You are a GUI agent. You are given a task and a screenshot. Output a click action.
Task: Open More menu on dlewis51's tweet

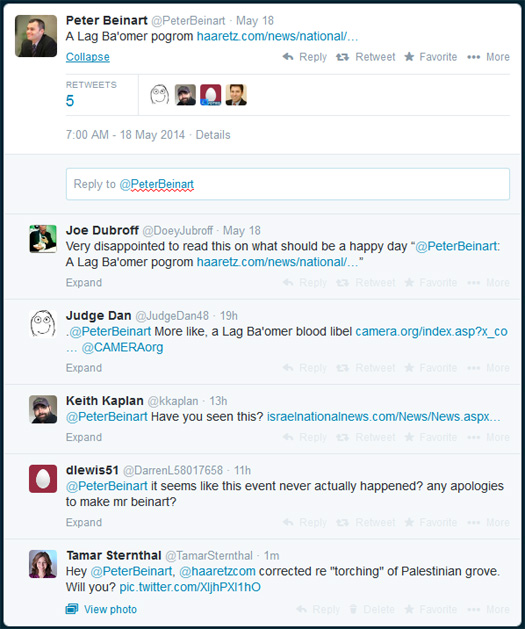click(488, 522)
